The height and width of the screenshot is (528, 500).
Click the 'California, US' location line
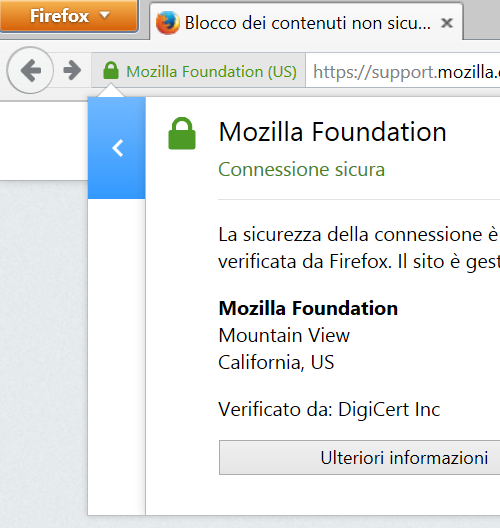pos(276,362)
